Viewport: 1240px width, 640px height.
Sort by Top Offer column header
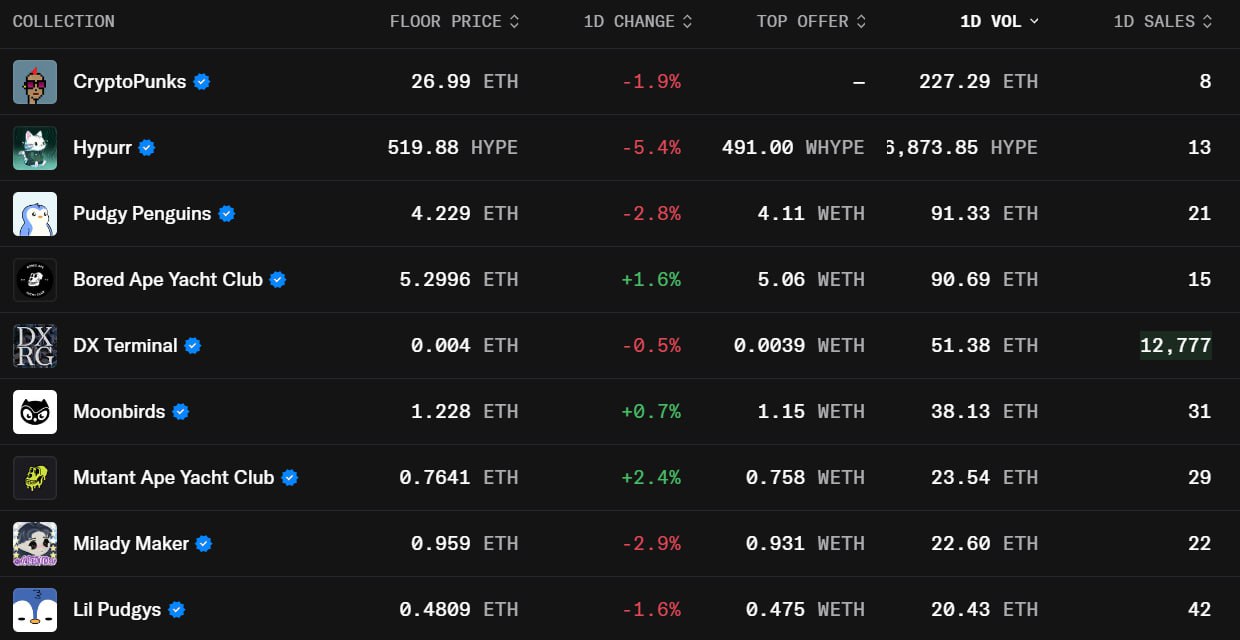pyautogui.click(x=811, y=21)
